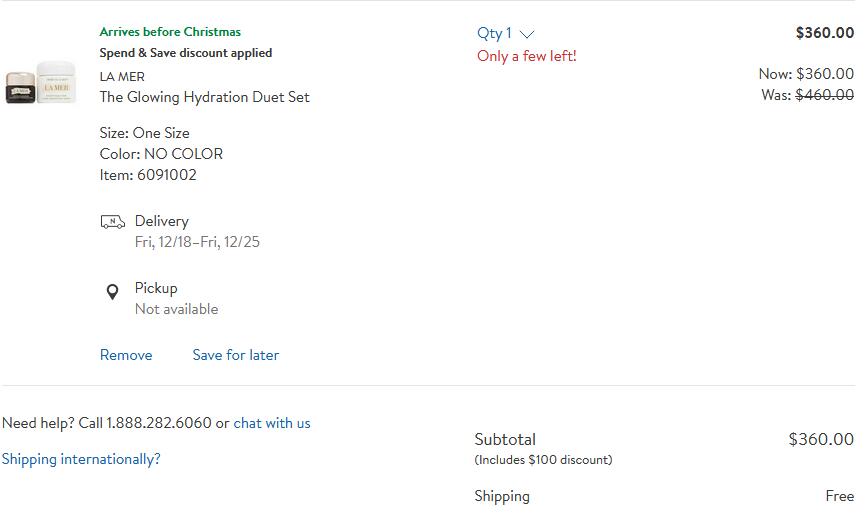
Task: Click the Only a few left! notice
Action: [526, 56]
